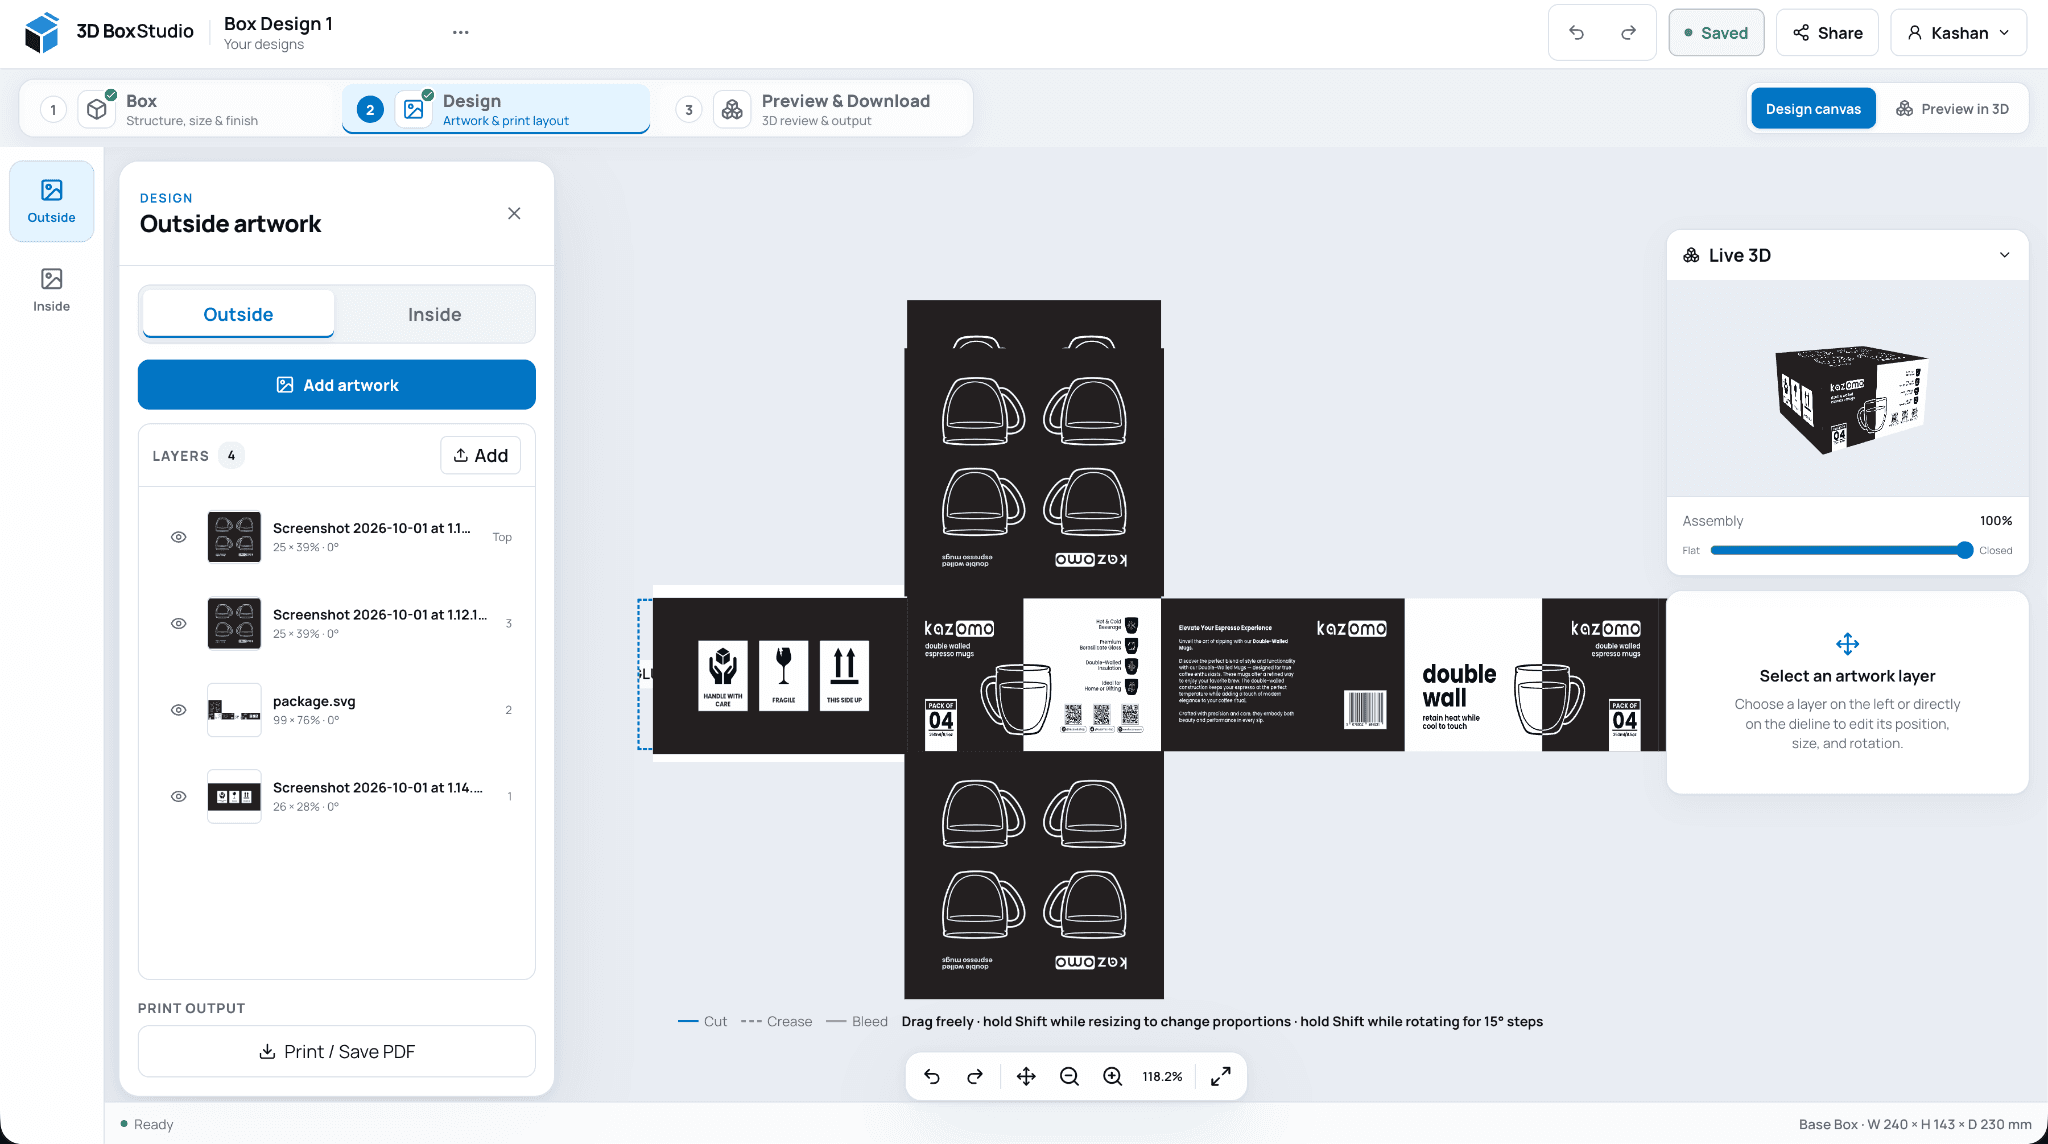Switch to the Inside artwork tab
This screenshot has width=2048, height=1144.
[434, 314]
